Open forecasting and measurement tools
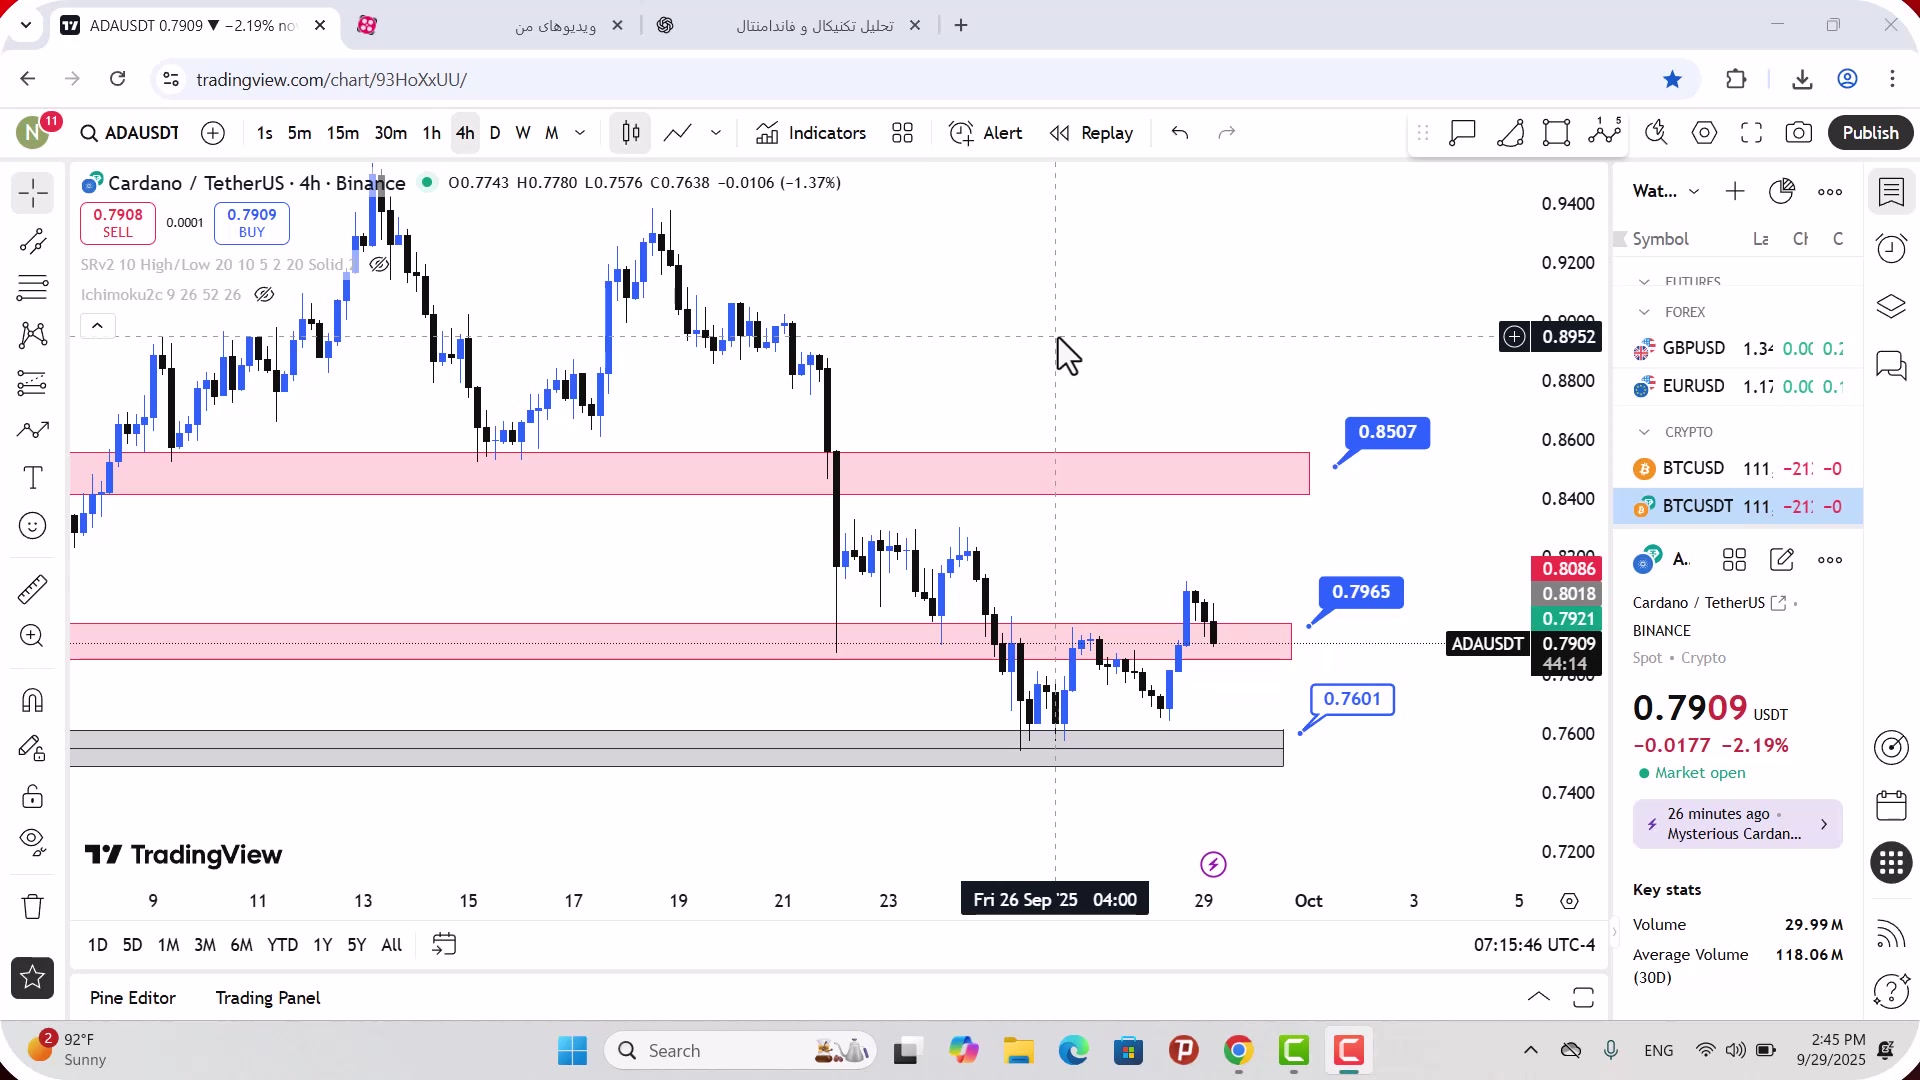 (33, 383)
